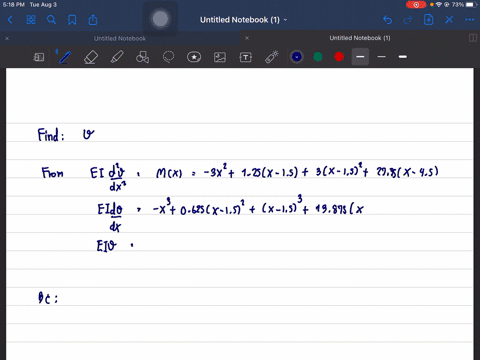Open the thumbnail grid view
480x360 pixels.
(31, 20)
